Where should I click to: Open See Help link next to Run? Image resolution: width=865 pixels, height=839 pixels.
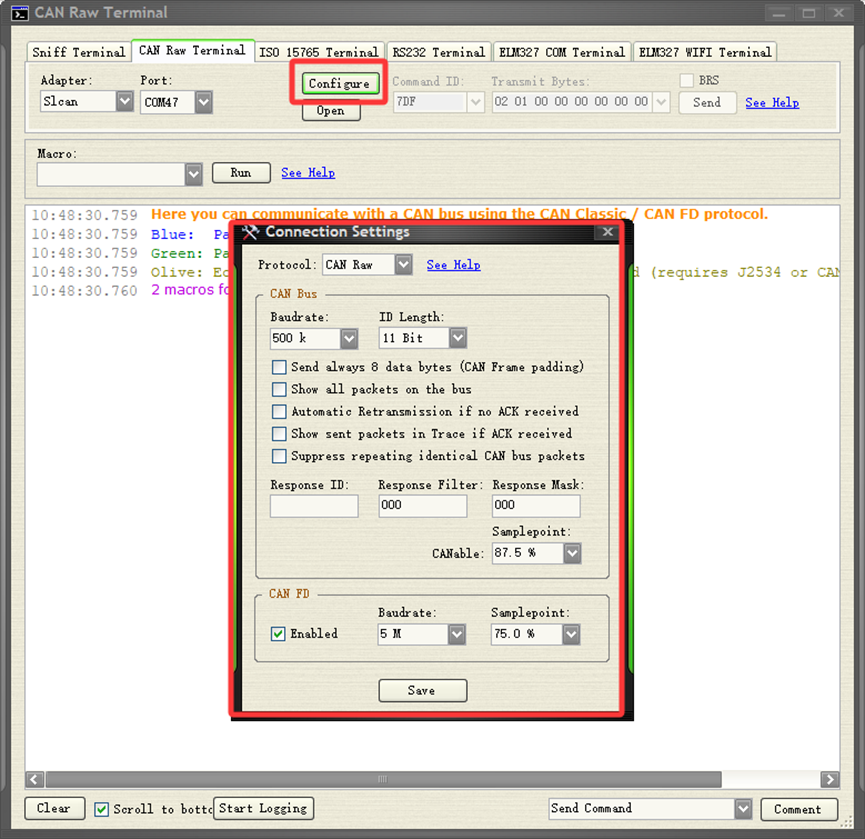tap(308, 173)
